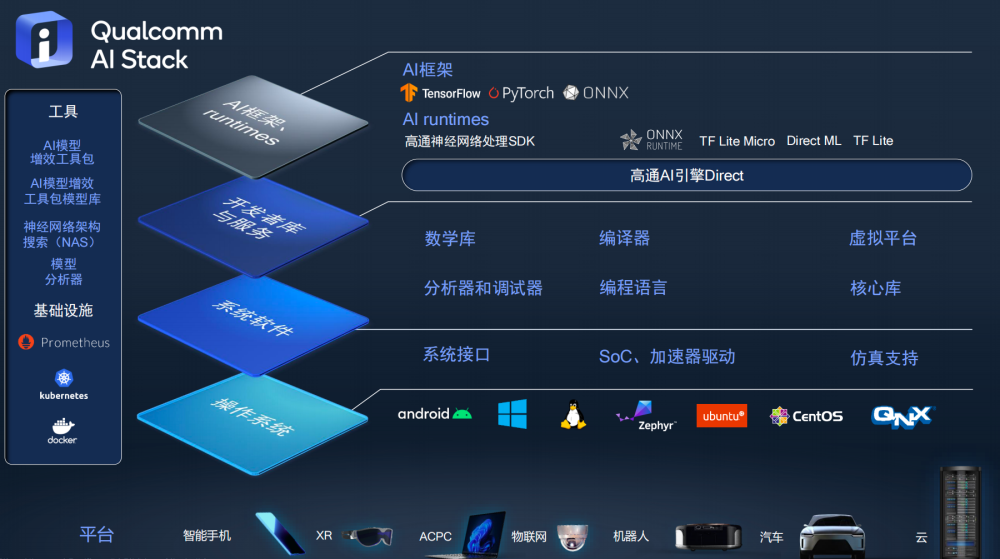Select the 开发者库与服务 layer tile
1000x559 pixels.
coord(253,227)
